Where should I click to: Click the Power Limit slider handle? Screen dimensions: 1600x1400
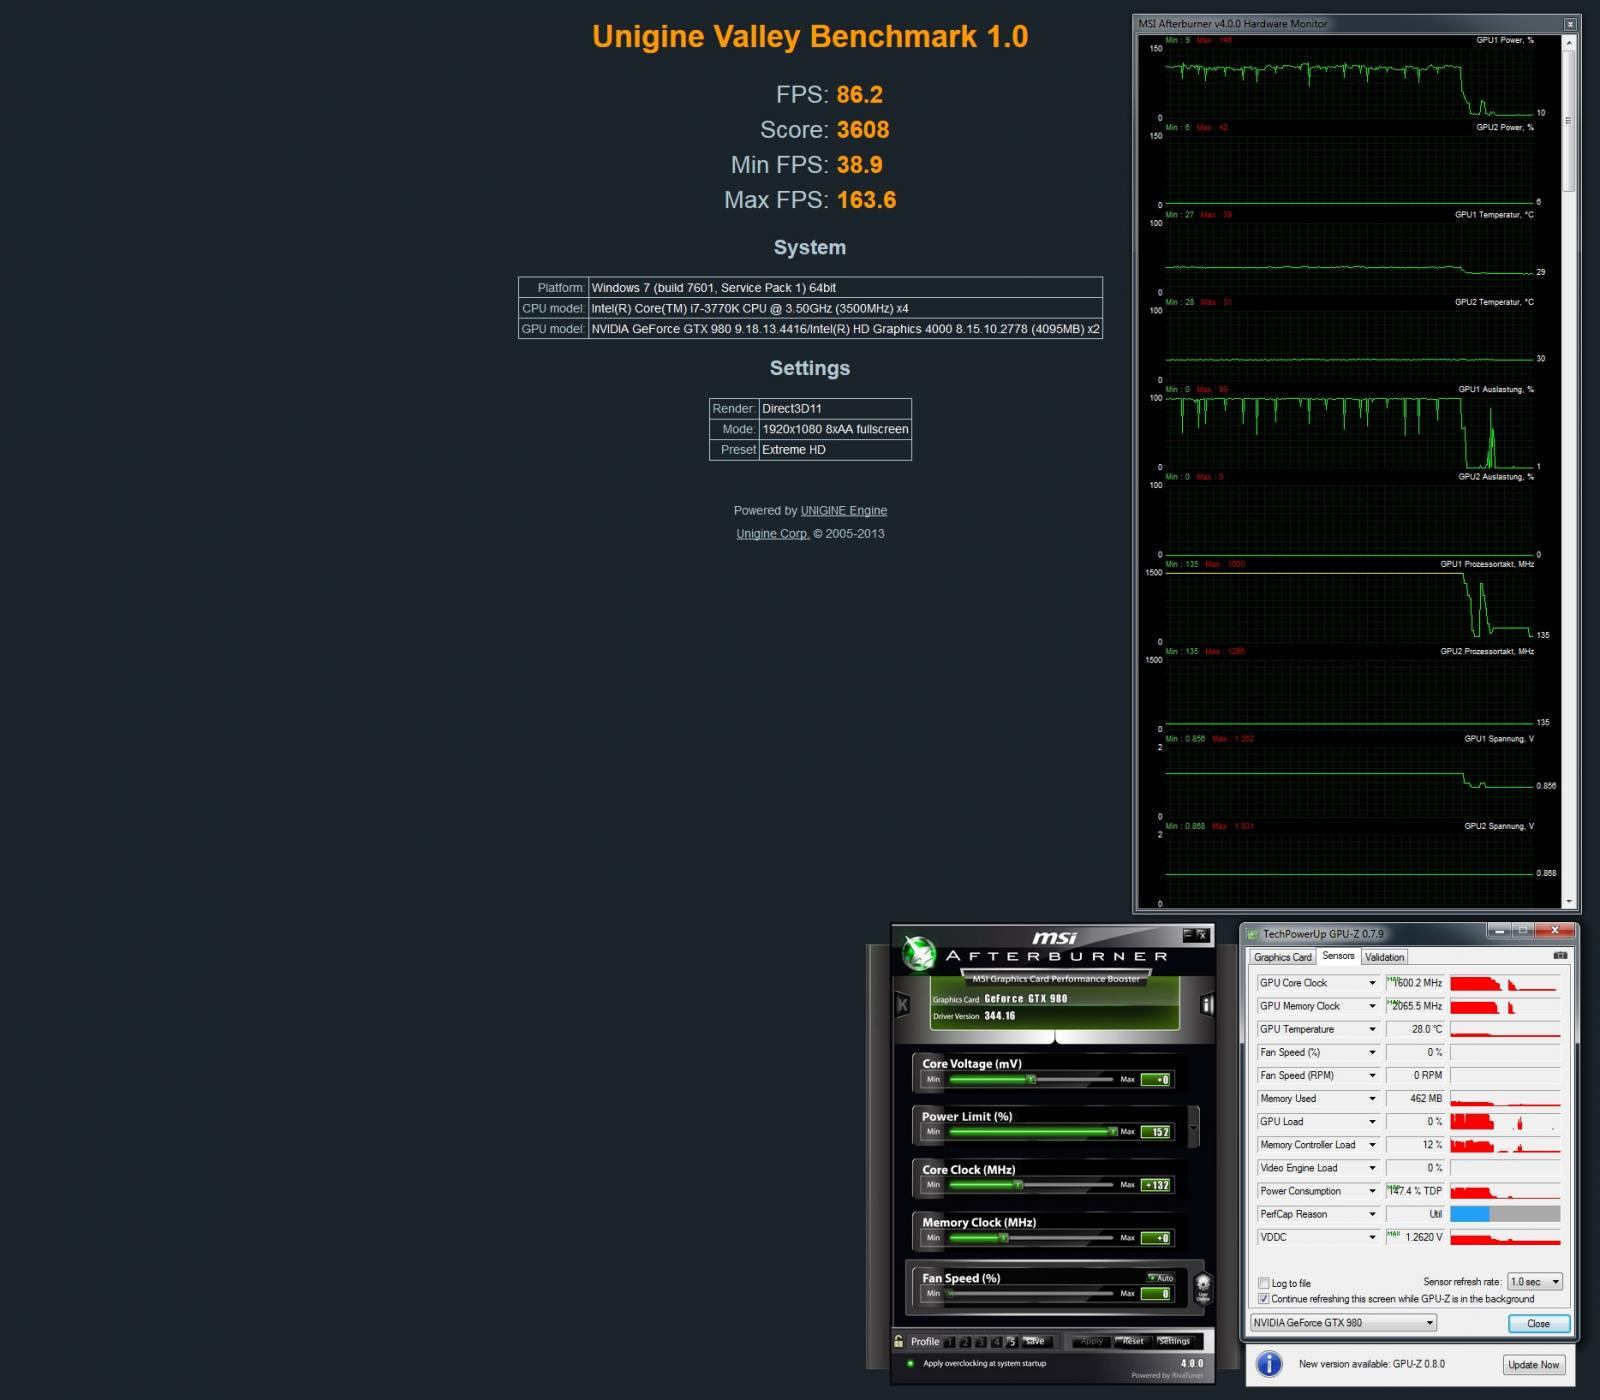pyautogui.click(x=1112, y=1132)
